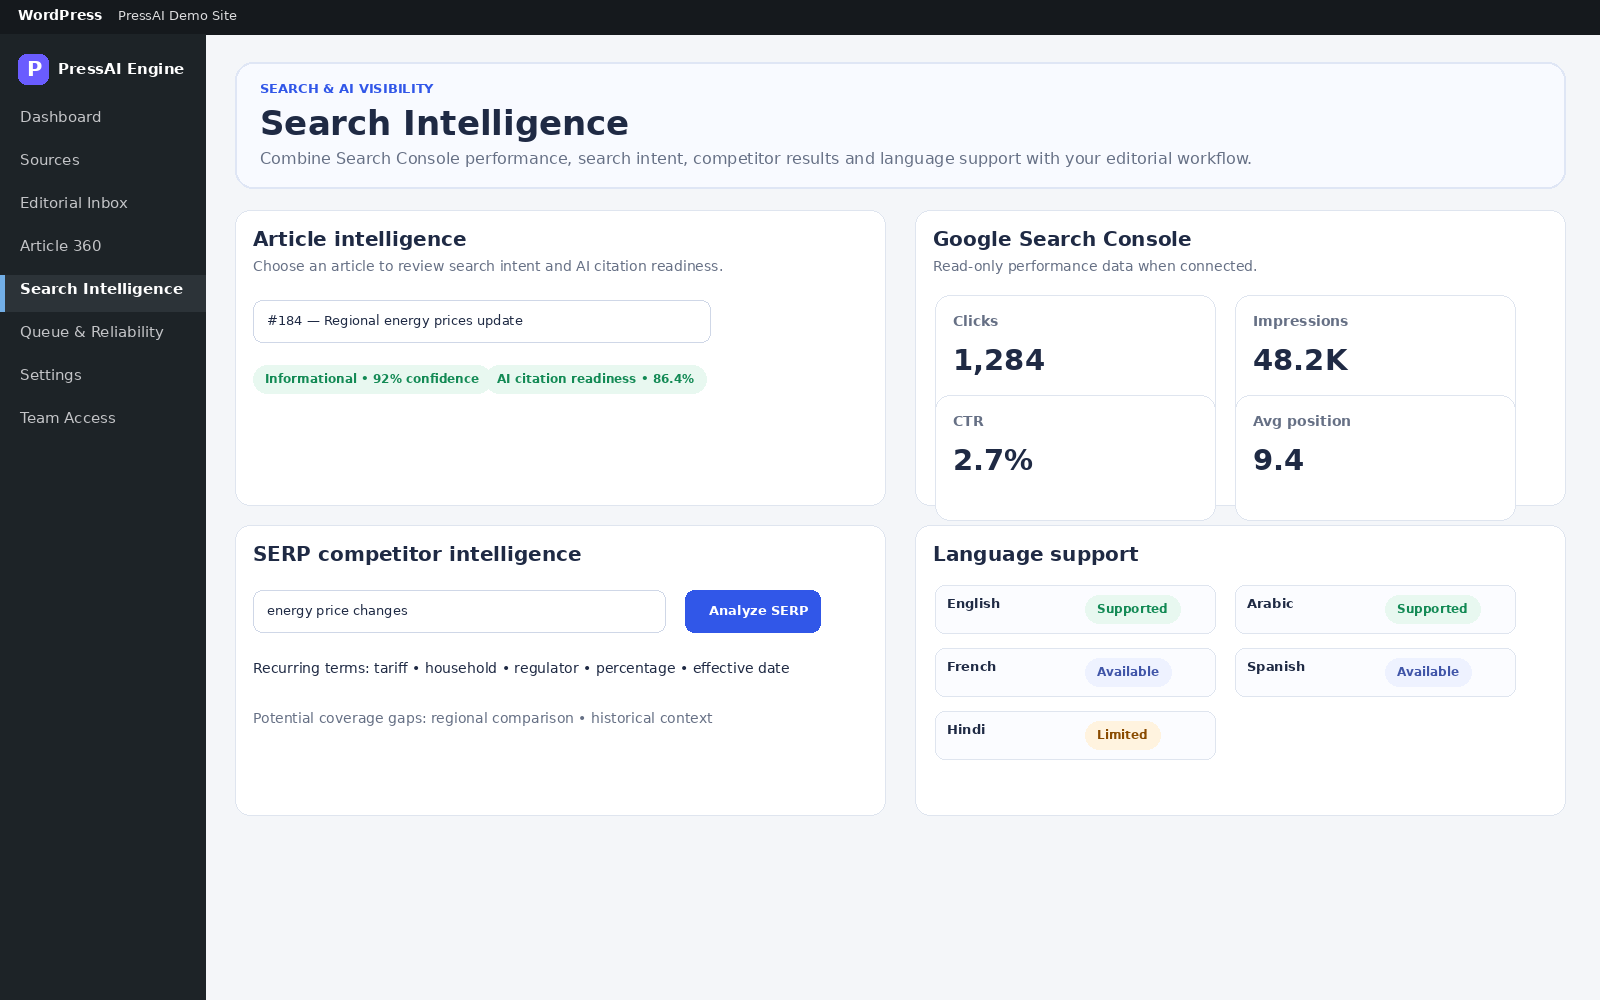Click the Search Intelligence page heading
Viewport: 1600px width, 1000px height.
point(444,123)
